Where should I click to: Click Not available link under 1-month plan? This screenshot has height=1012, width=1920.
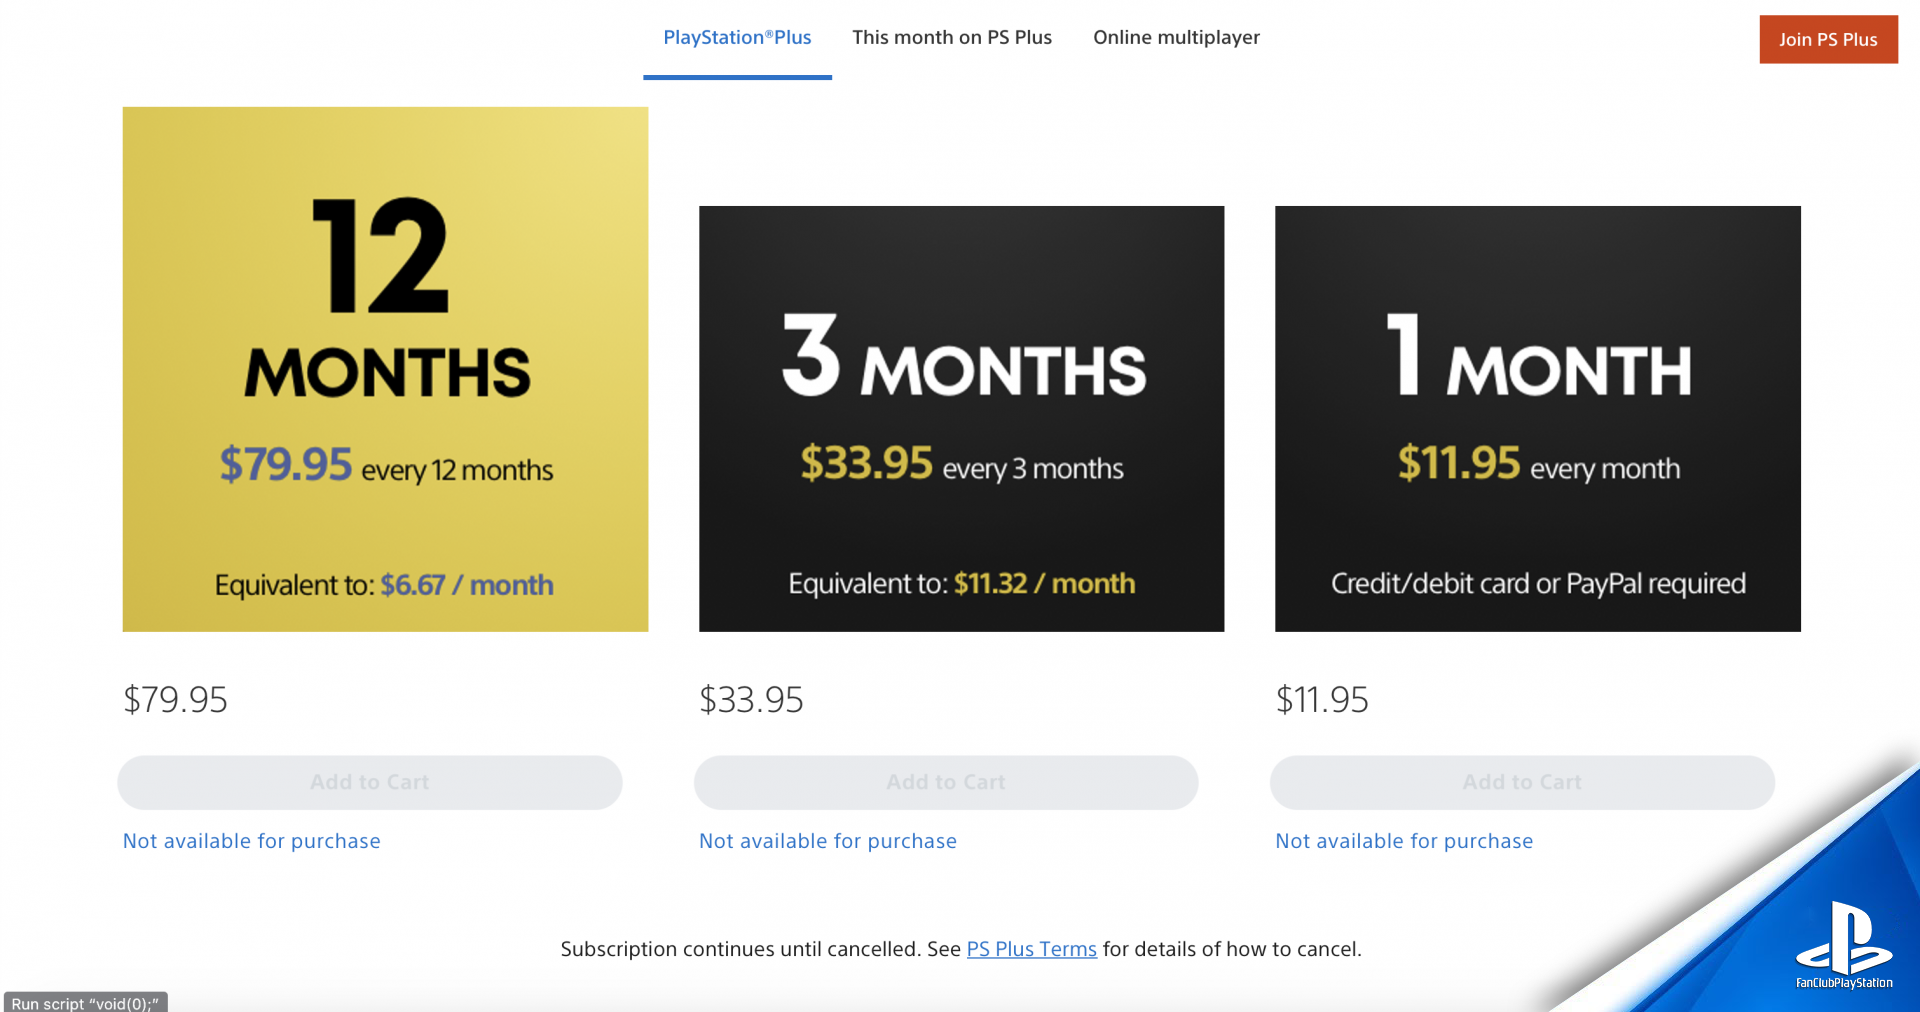pyautogui.click(x=1404, y=841)
